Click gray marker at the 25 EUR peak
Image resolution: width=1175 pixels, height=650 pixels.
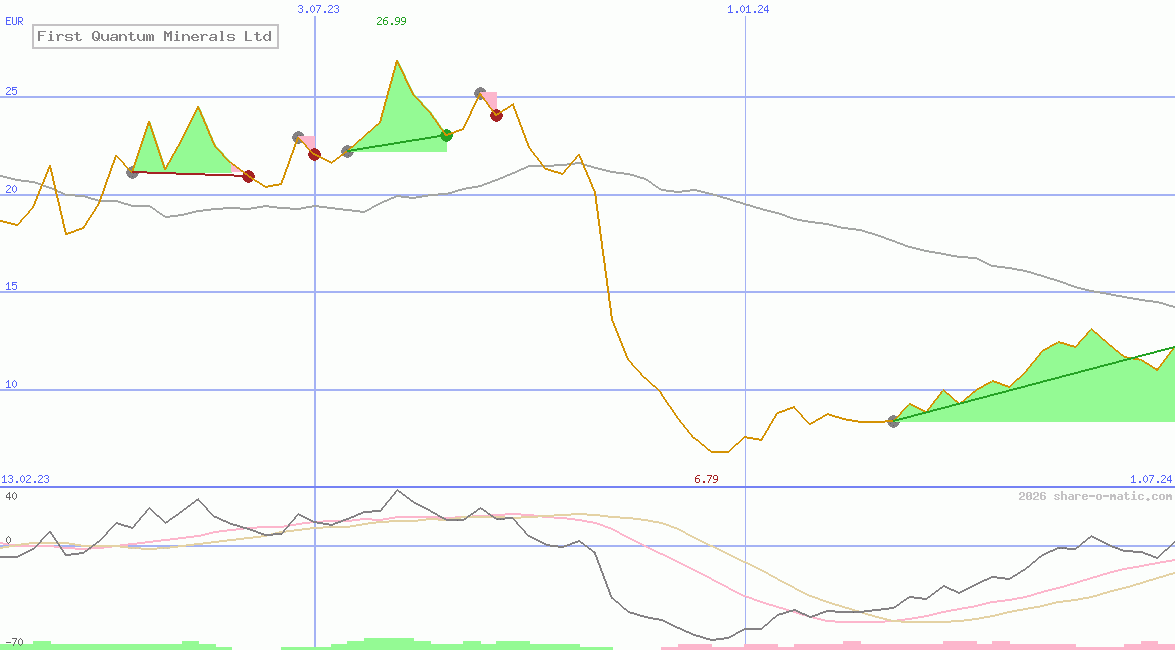tap(480, 93)
